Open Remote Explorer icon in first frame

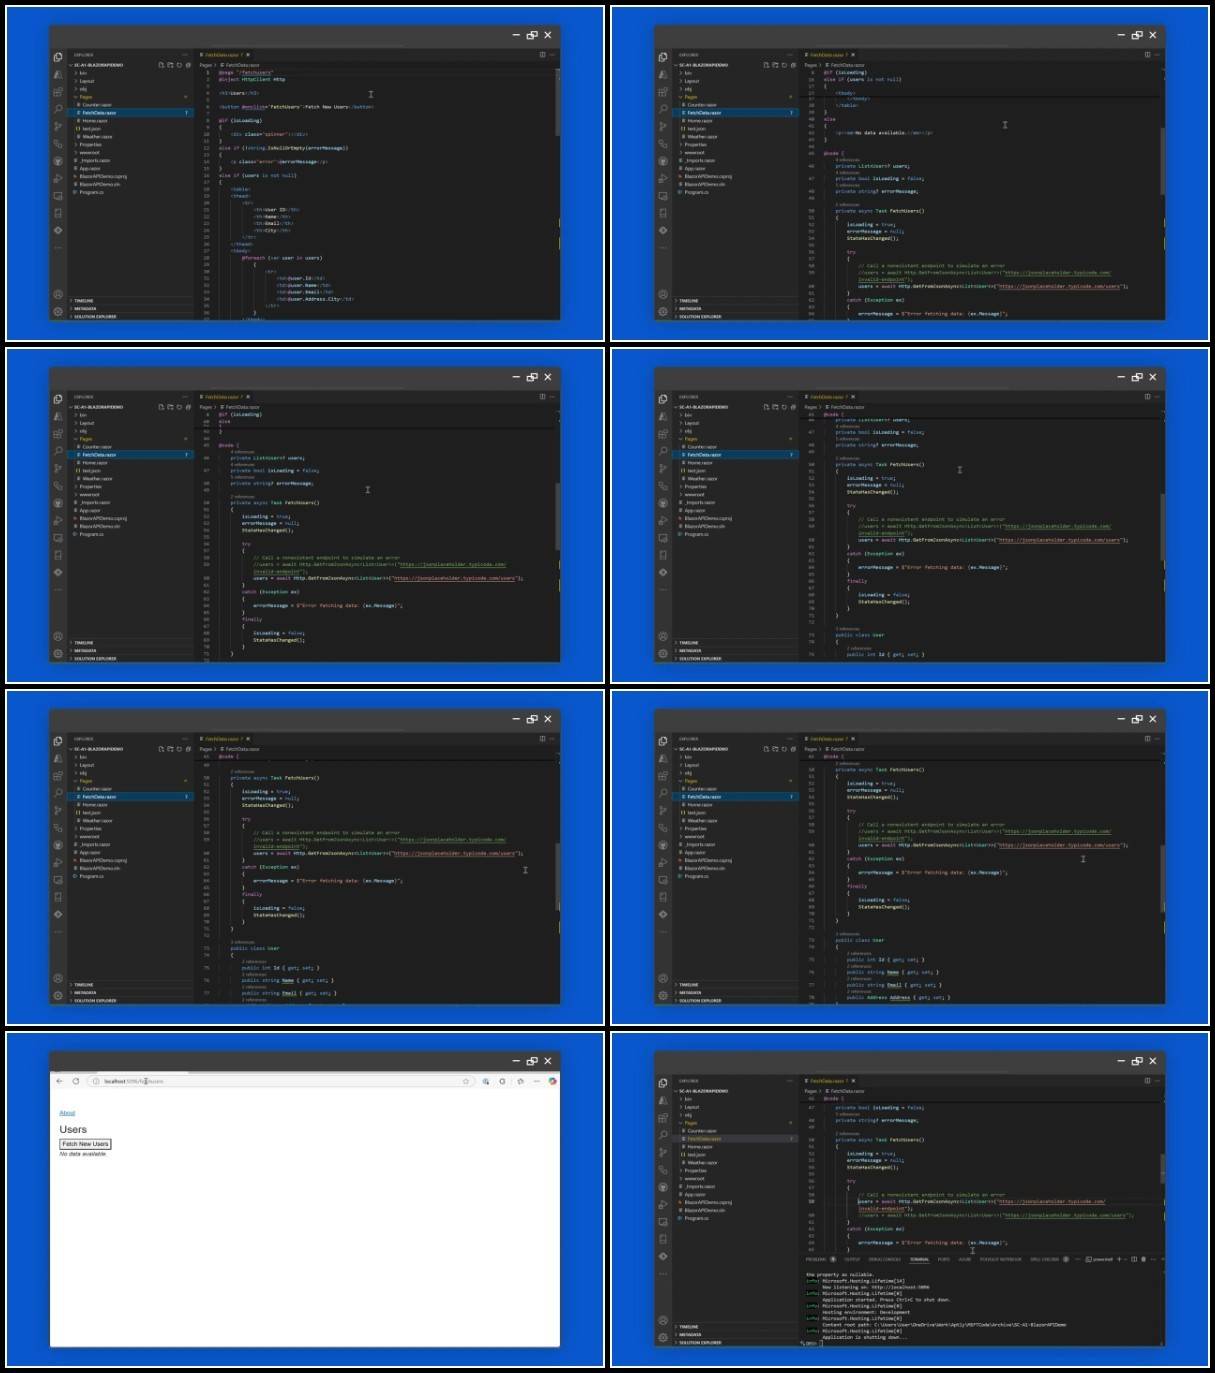pyautogui.click(x=58, y=196)
